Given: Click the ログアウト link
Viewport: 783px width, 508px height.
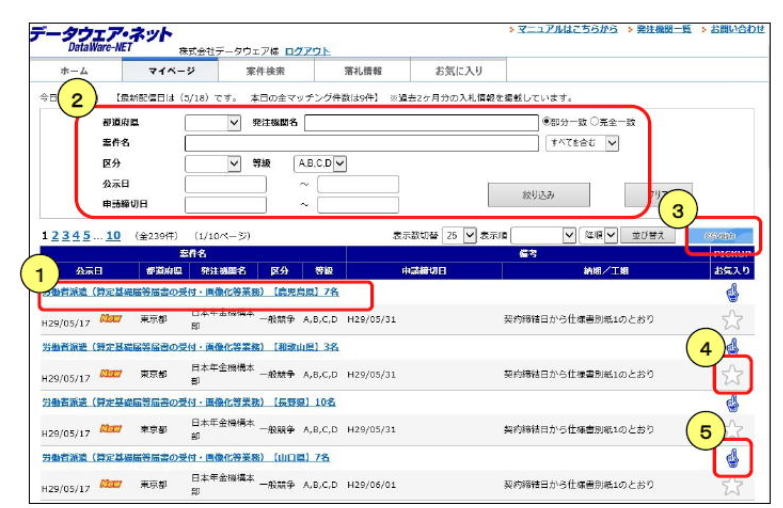Looking at the screenshot, I should coord(307,51).
